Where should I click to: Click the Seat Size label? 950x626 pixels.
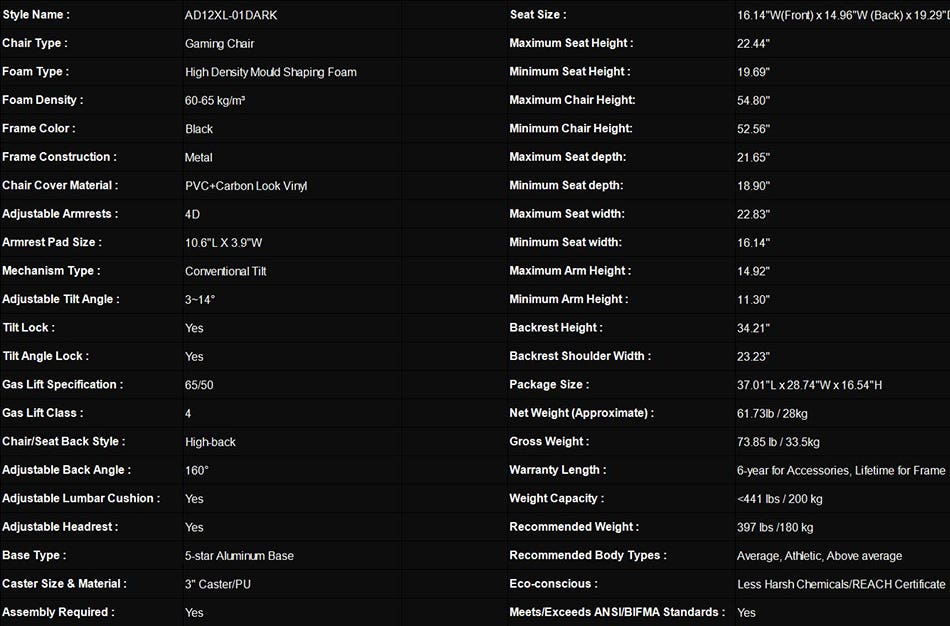click(x=538, y=15)
